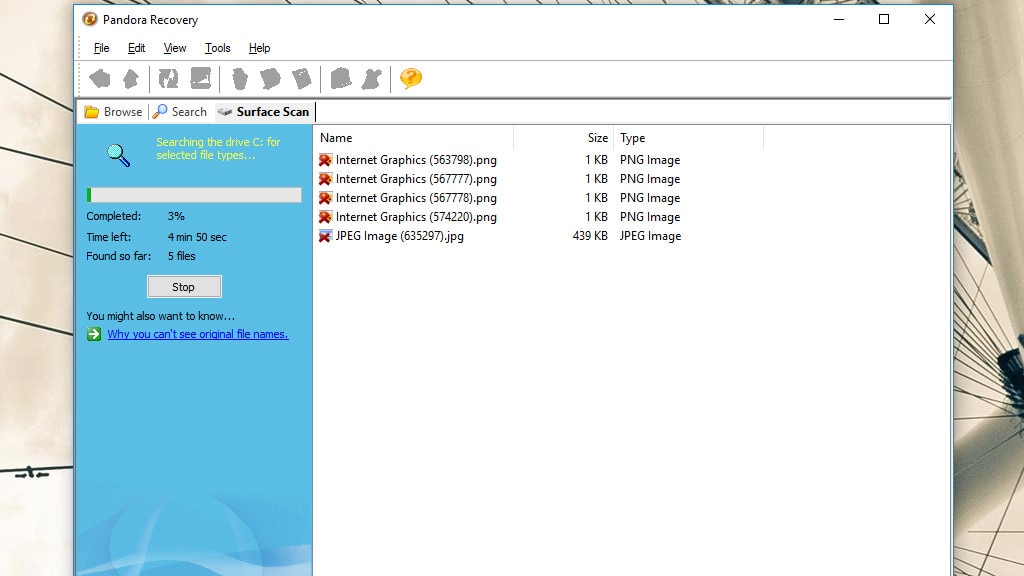Click the PNG Image type of Internet Graphics (574220).png
The image size is (1024, 576).
(x=650, y=217)
